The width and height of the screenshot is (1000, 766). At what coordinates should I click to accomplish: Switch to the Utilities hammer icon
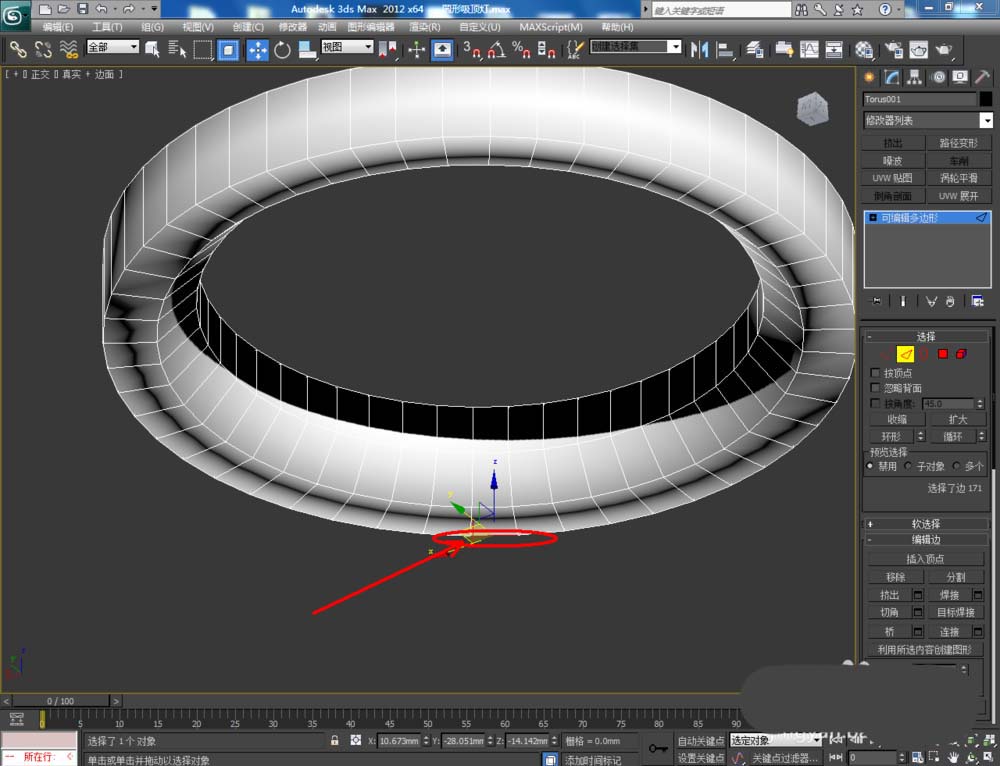click(x=983, y=77)
